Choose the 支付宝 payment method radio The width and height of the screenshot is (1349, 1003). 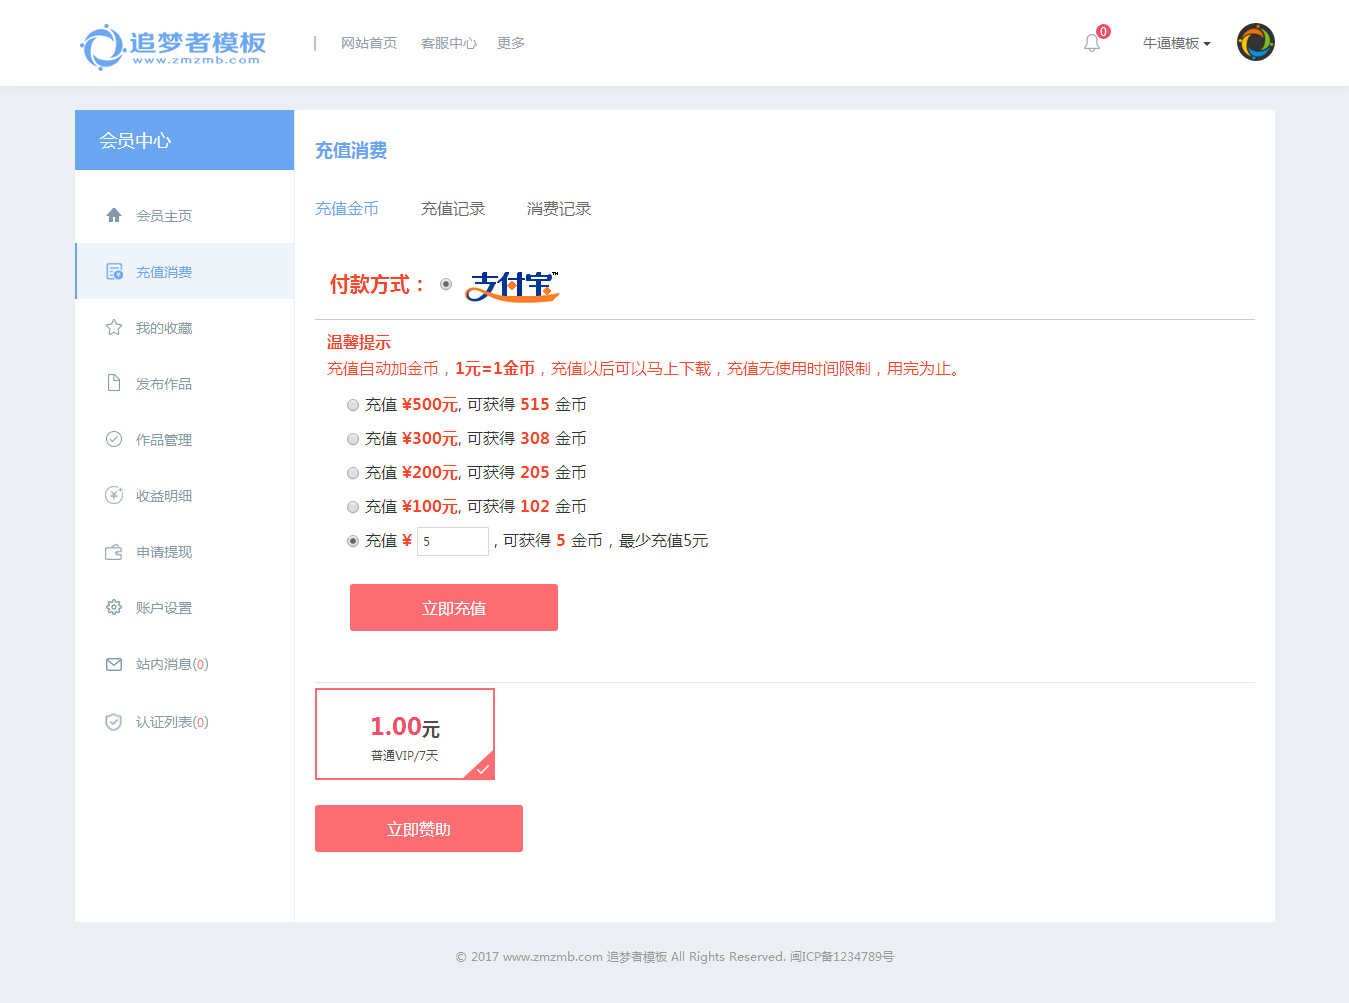coord(446,285)
